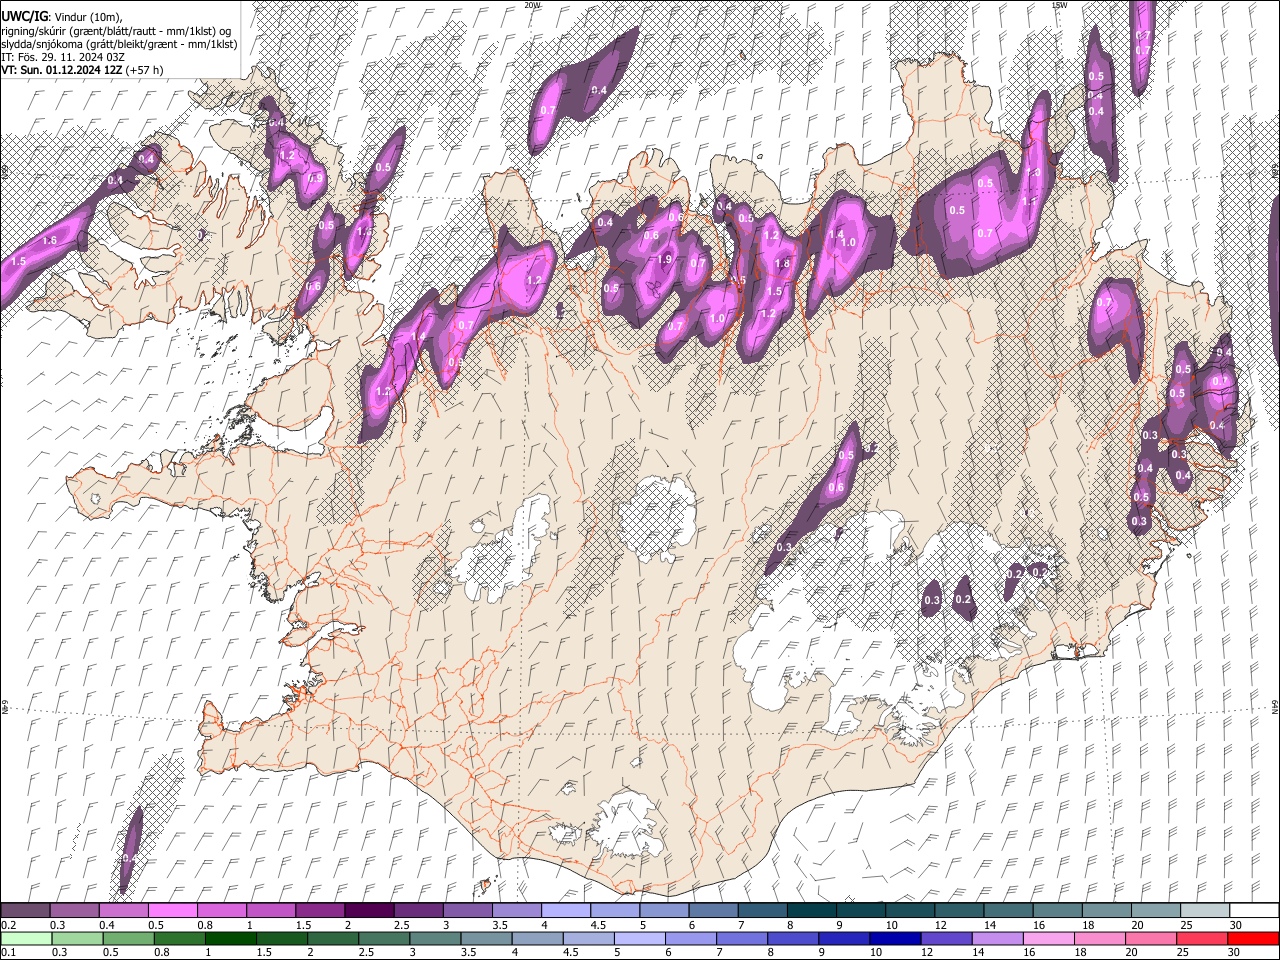Click the UWC/IG title text
The height and width of the screenshot is (960, 1280).
point(23,16)
